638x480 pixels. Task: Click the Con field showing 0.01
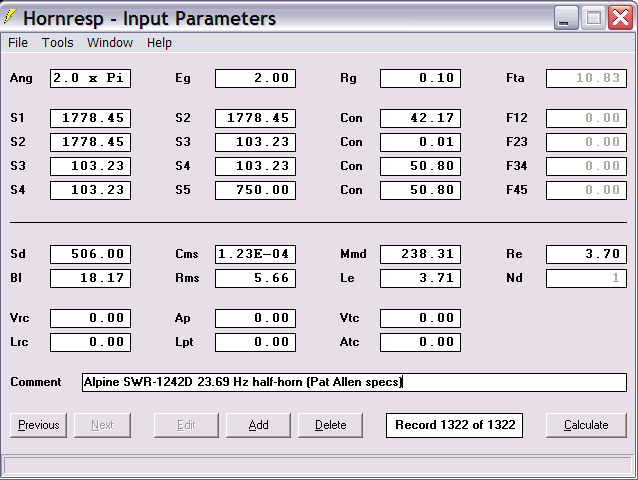tap(420, 142)
